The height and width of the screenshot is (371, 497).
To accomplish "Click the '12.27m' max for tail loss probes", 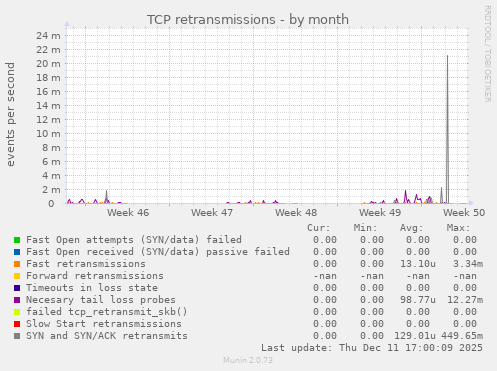I will pos(465,300).
